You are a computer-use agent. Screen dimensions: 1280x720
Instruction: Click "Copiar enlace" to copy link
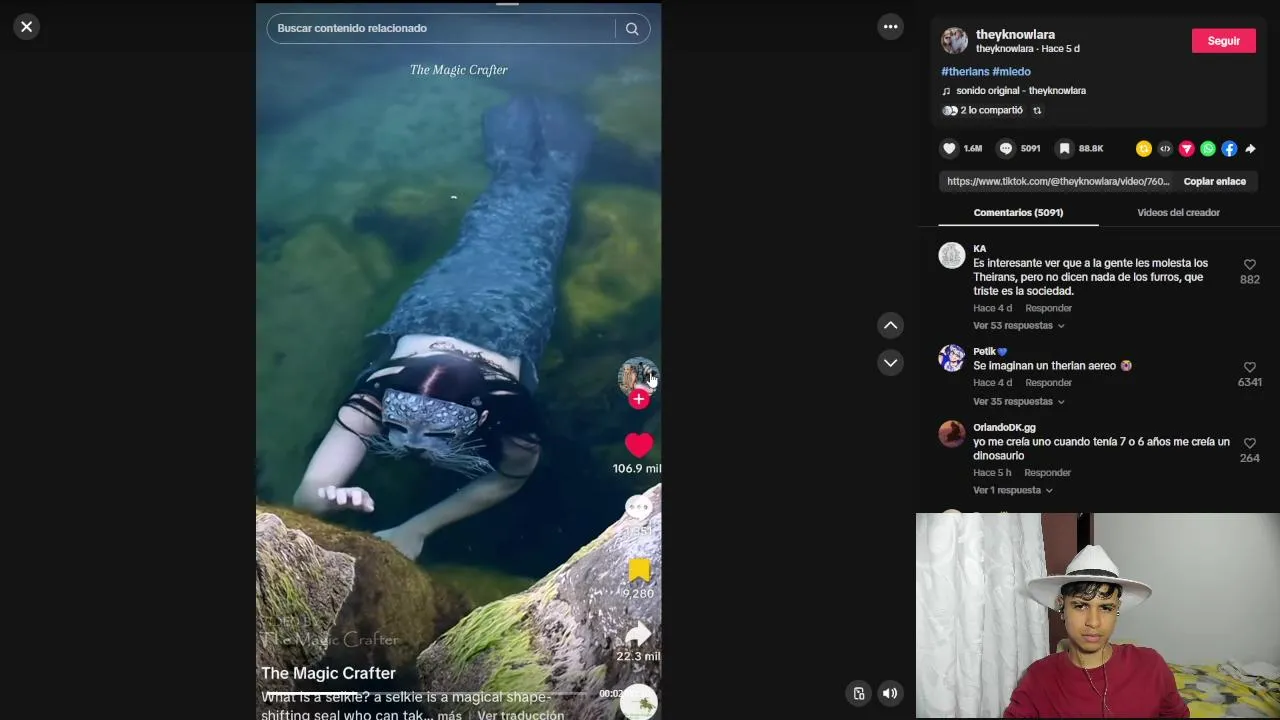point(1214,182)
